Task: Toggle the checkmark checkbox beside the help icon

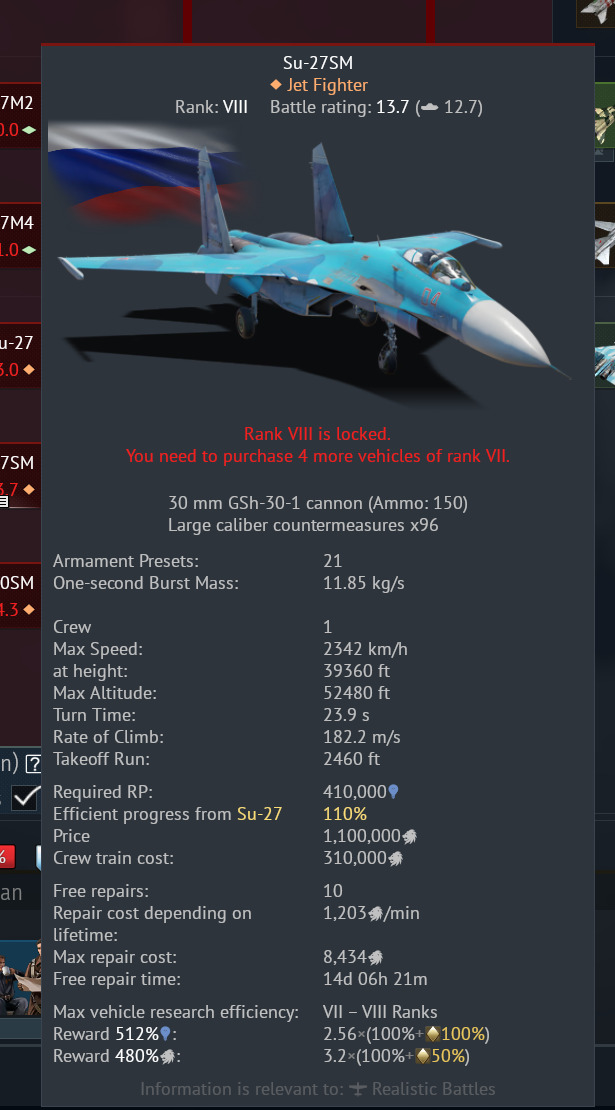Action: 27,797
